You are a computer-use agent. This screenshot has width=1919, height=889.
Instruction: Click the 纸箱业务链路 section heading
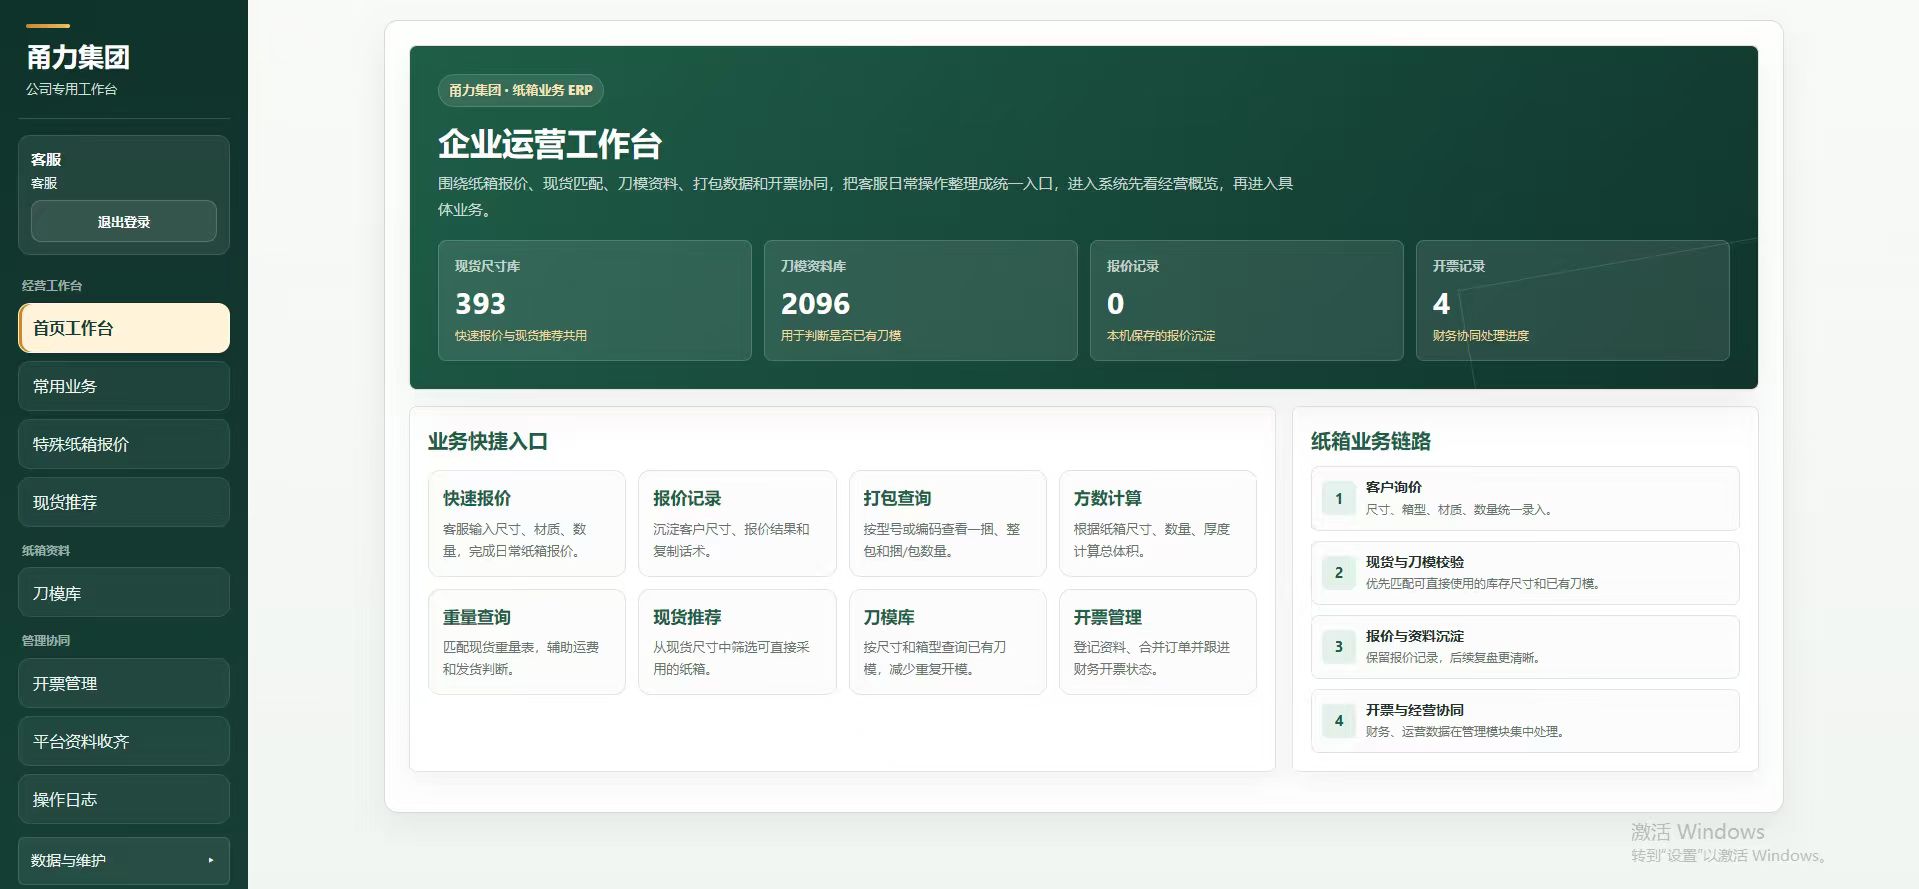pos(1371,441)
